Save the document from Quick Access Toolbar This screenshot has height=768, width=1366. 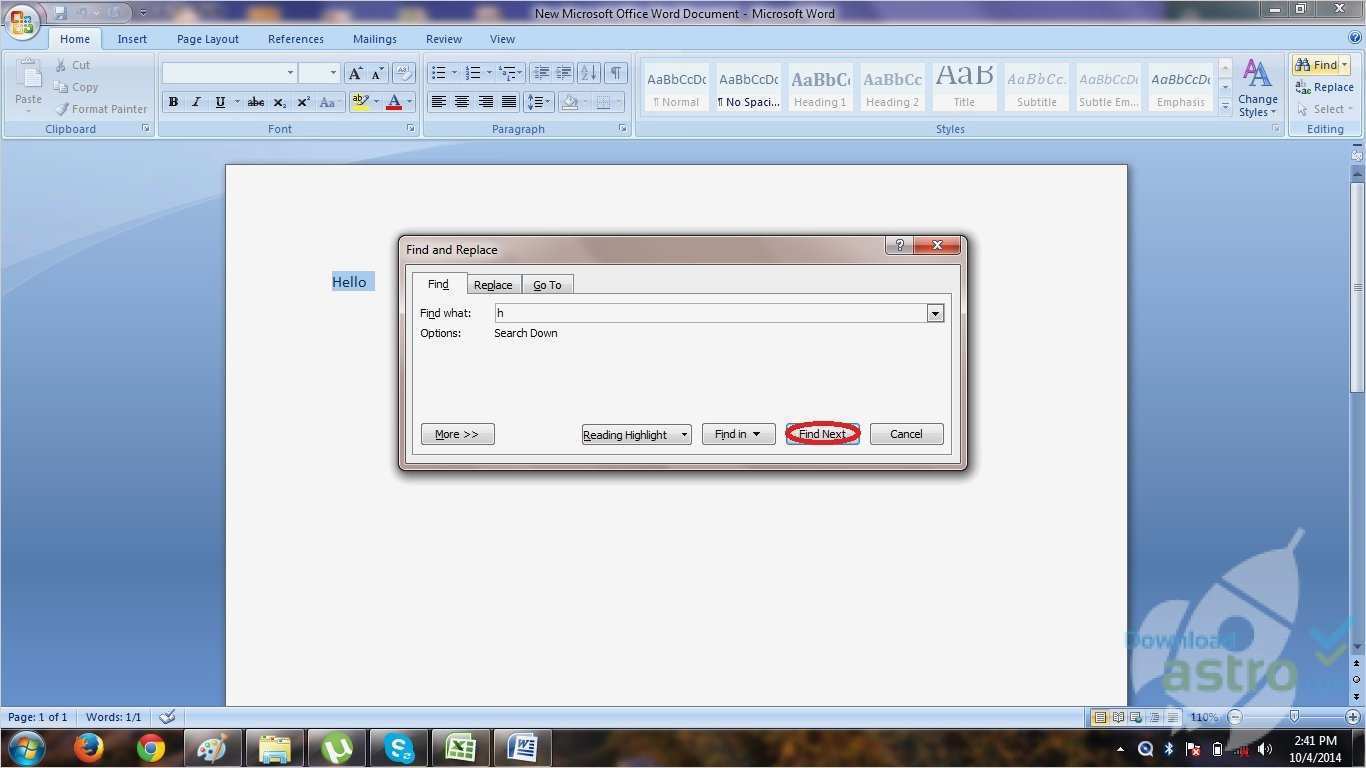61,13
